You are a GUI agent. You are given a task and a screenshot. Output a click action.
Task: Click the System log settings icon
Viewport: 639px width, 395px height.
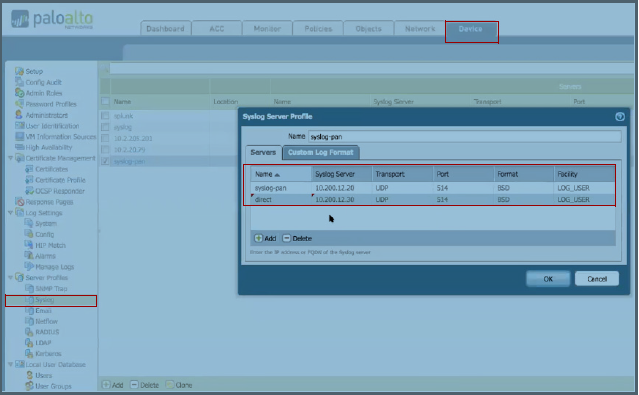[29, 223]
